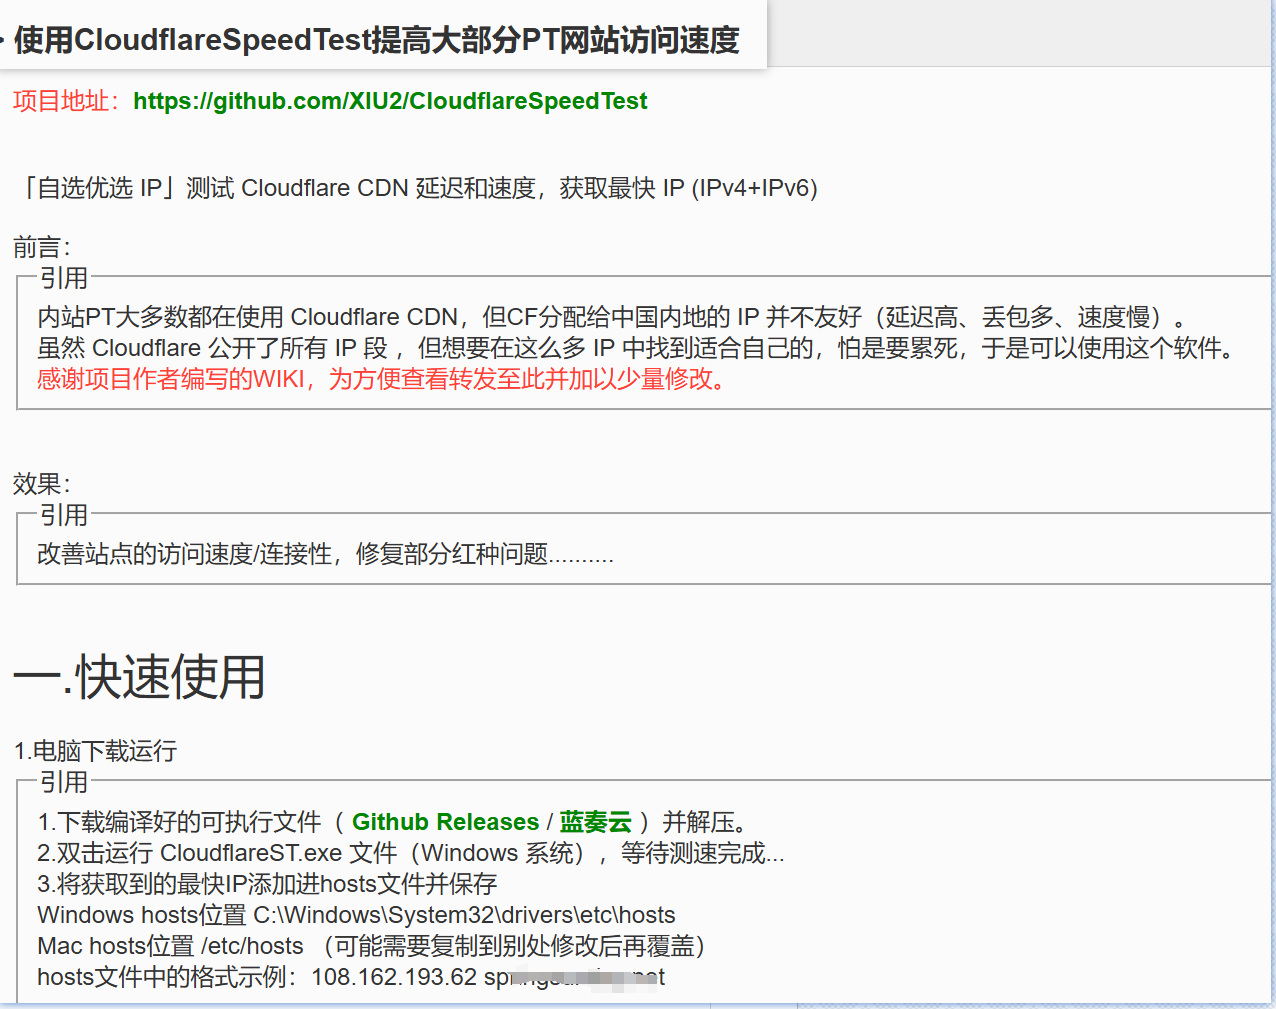Click the line starting 内站PT大多数都在使用
1276x1009 pixels.
coord(612,317)
